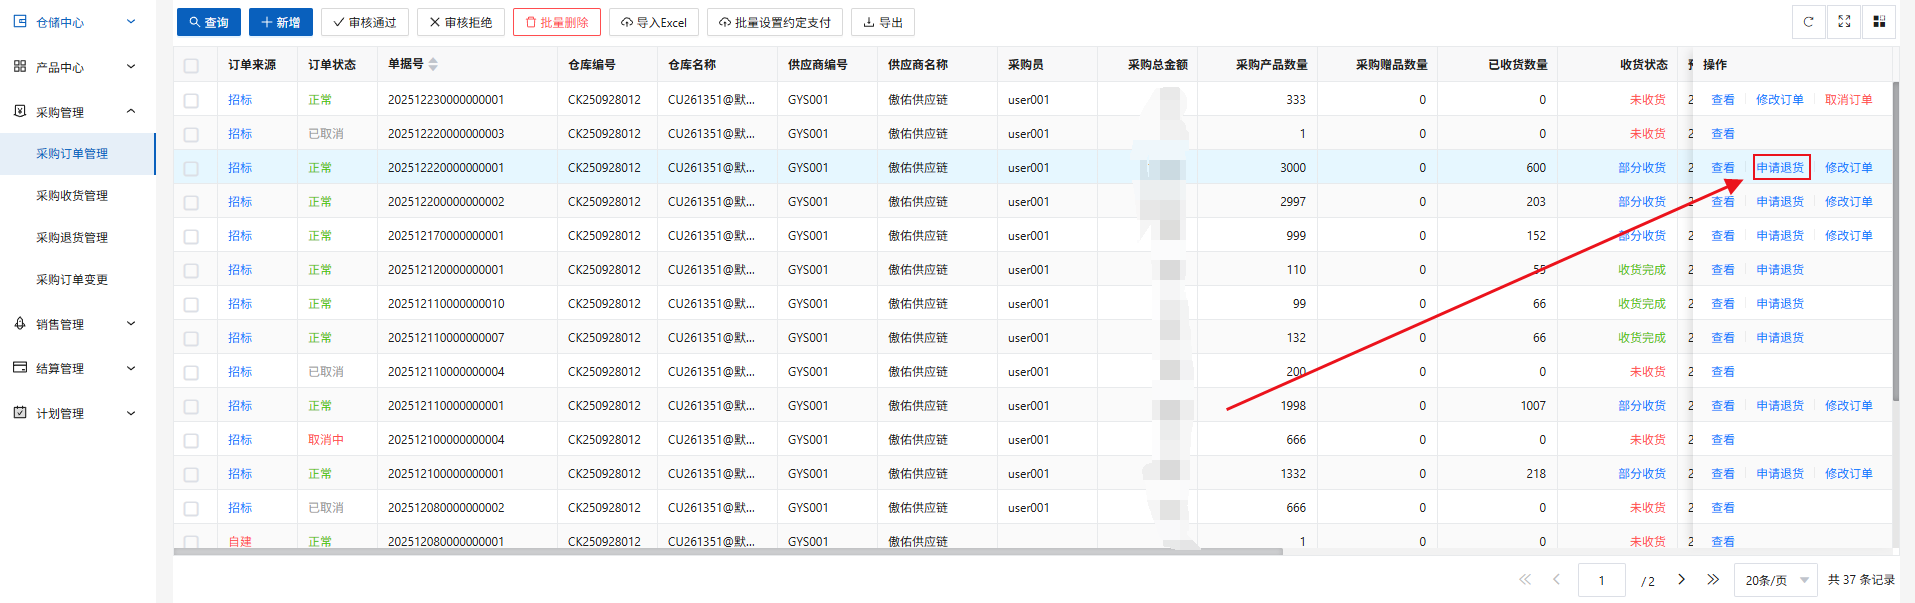Screen dimensions: 1915x603
Task: Click the page number input field
Action: (x=1601, y=580)
